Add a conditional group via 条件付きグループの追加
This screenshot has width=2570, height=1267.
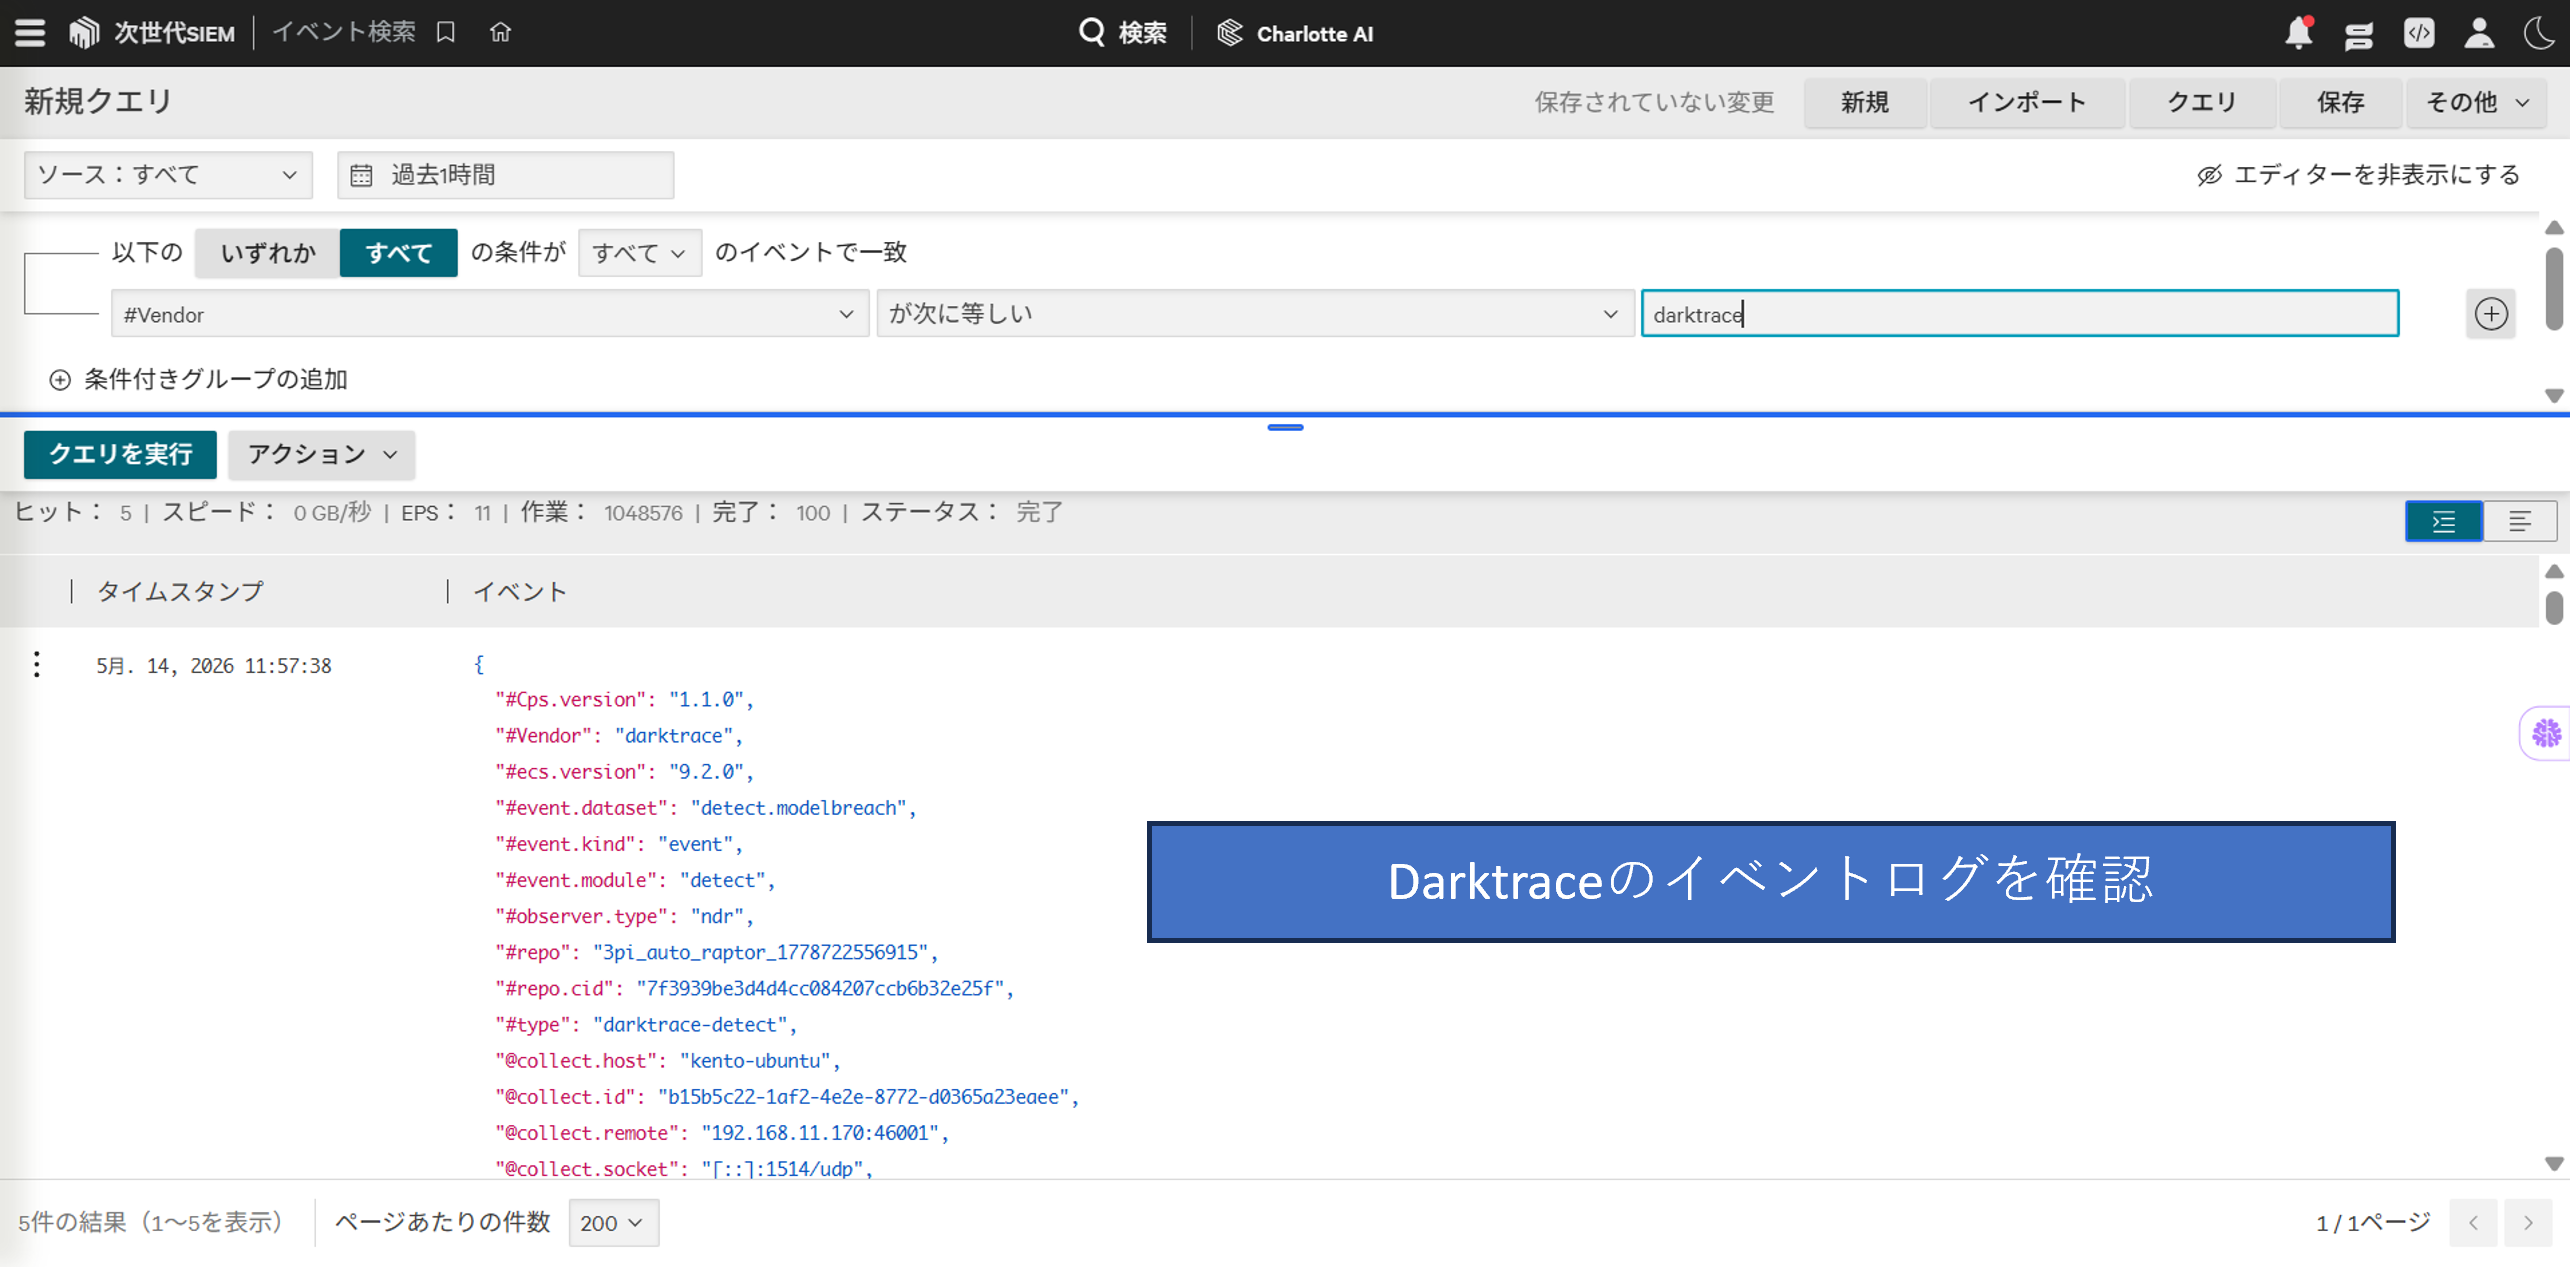pyautogui.click(x=198, y=380)
